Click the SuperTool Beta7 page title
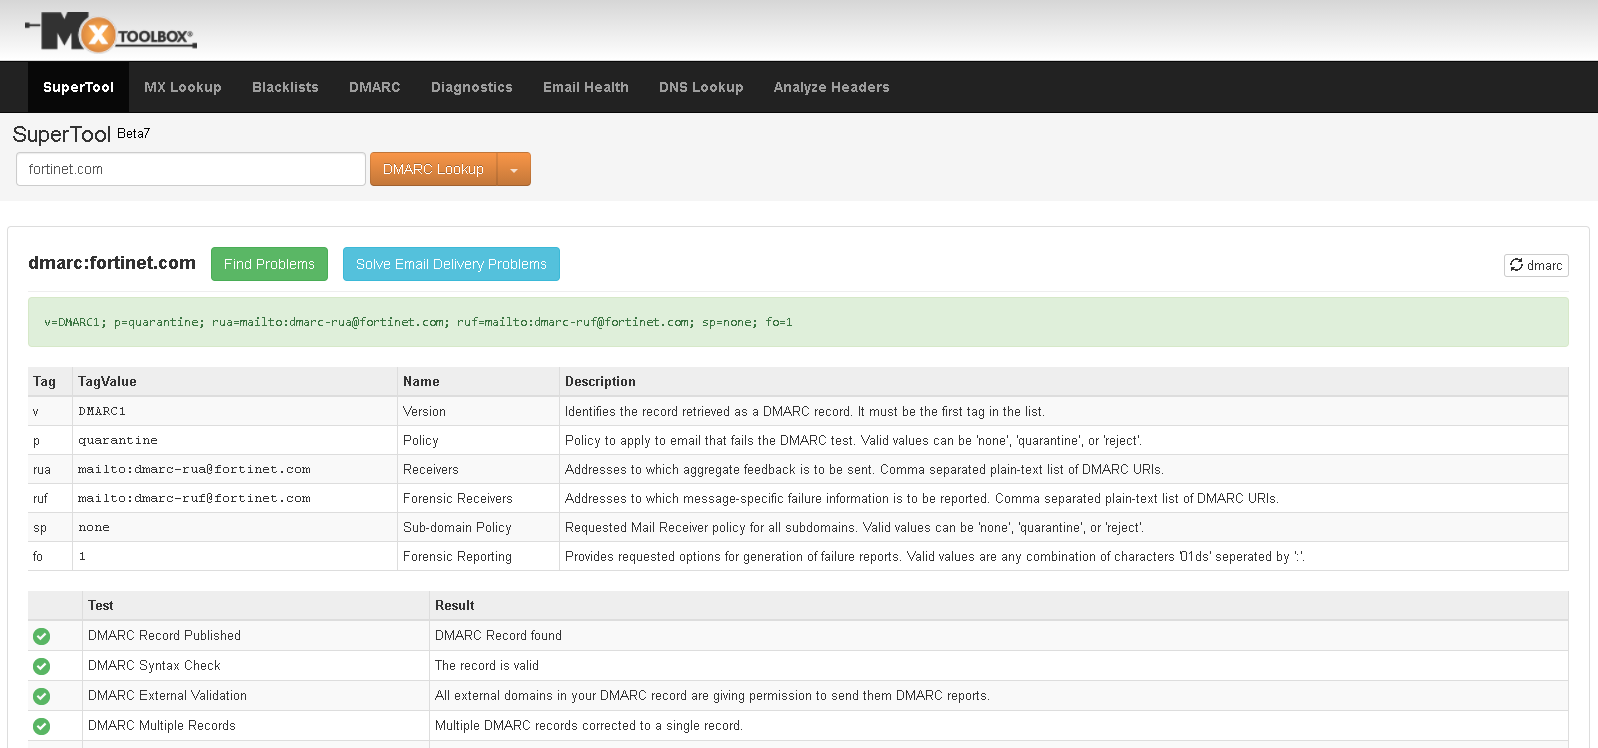Screen dimensions: 1598x748 click(x=81, y=134)
